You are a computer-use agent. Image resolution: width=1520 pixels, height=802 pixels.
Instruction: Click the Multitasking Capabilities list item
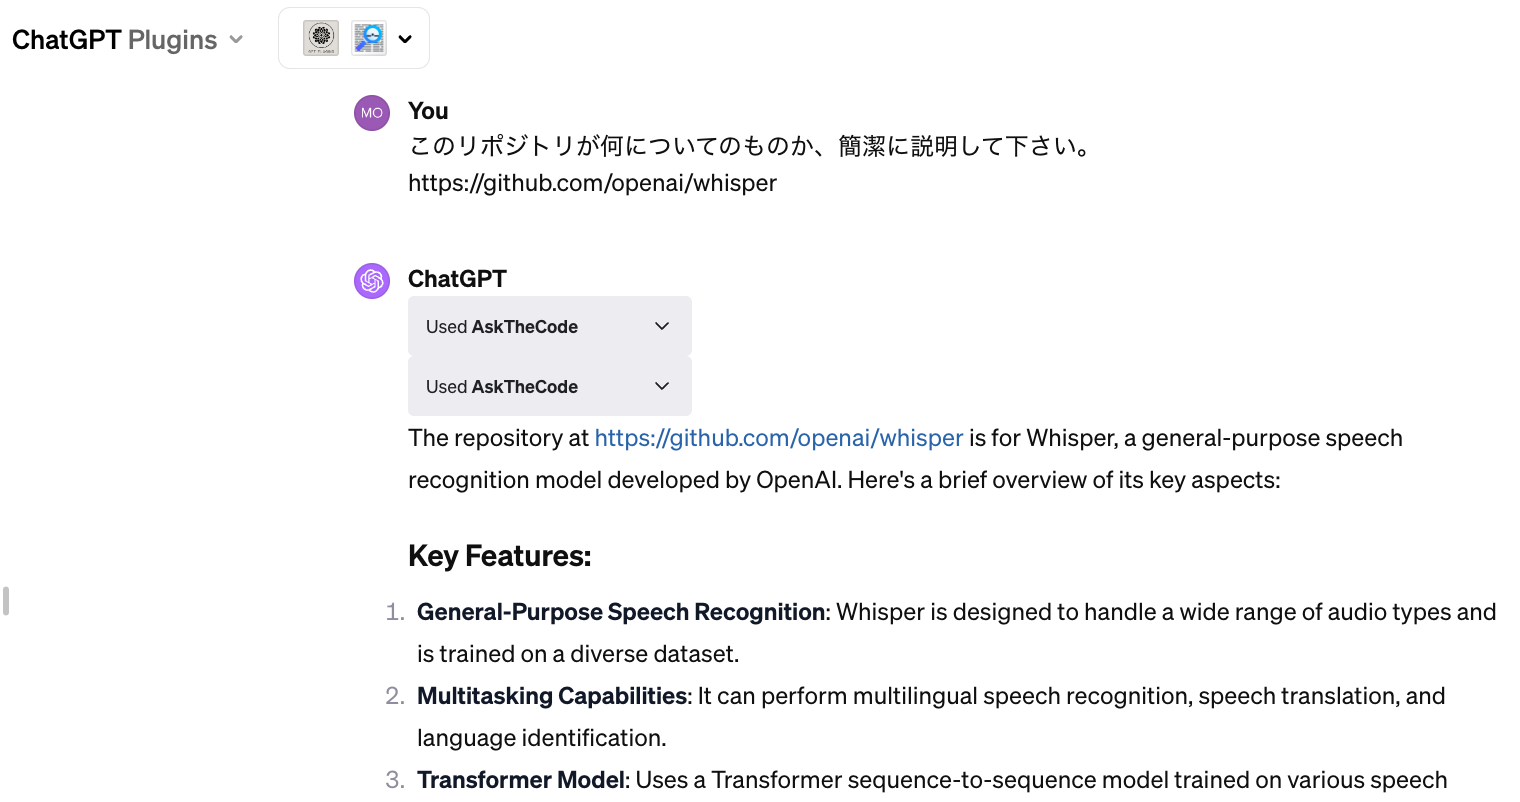pos(552,696)
